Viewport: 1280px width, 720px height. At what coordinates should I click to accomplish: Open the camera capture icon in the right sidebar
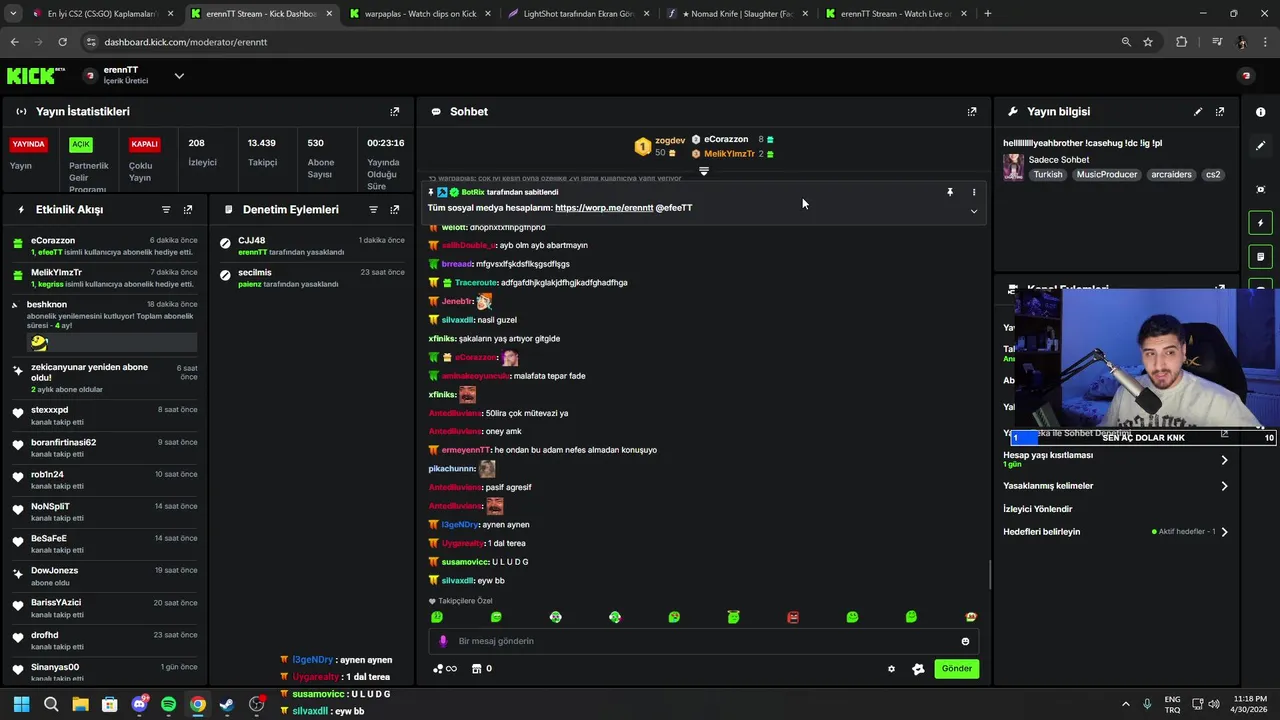point(1260,189)
